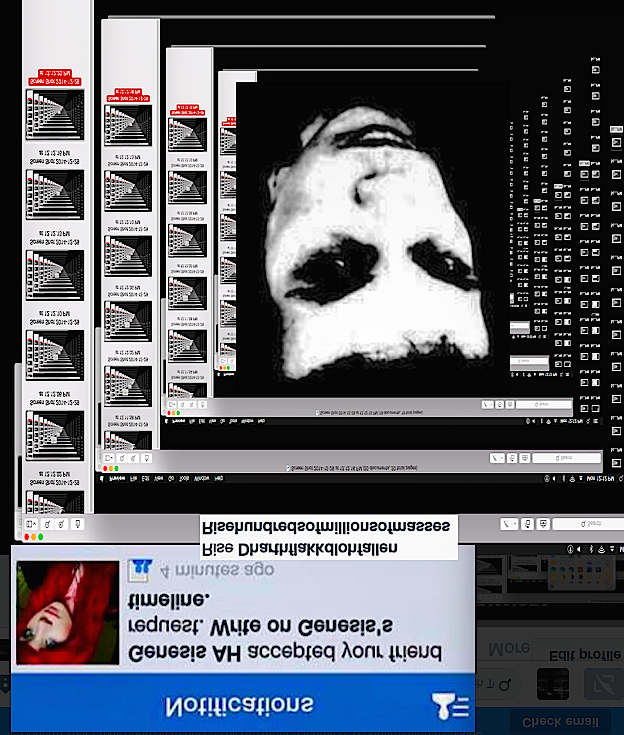Click search field in inner Preview window

click(544, 404)
